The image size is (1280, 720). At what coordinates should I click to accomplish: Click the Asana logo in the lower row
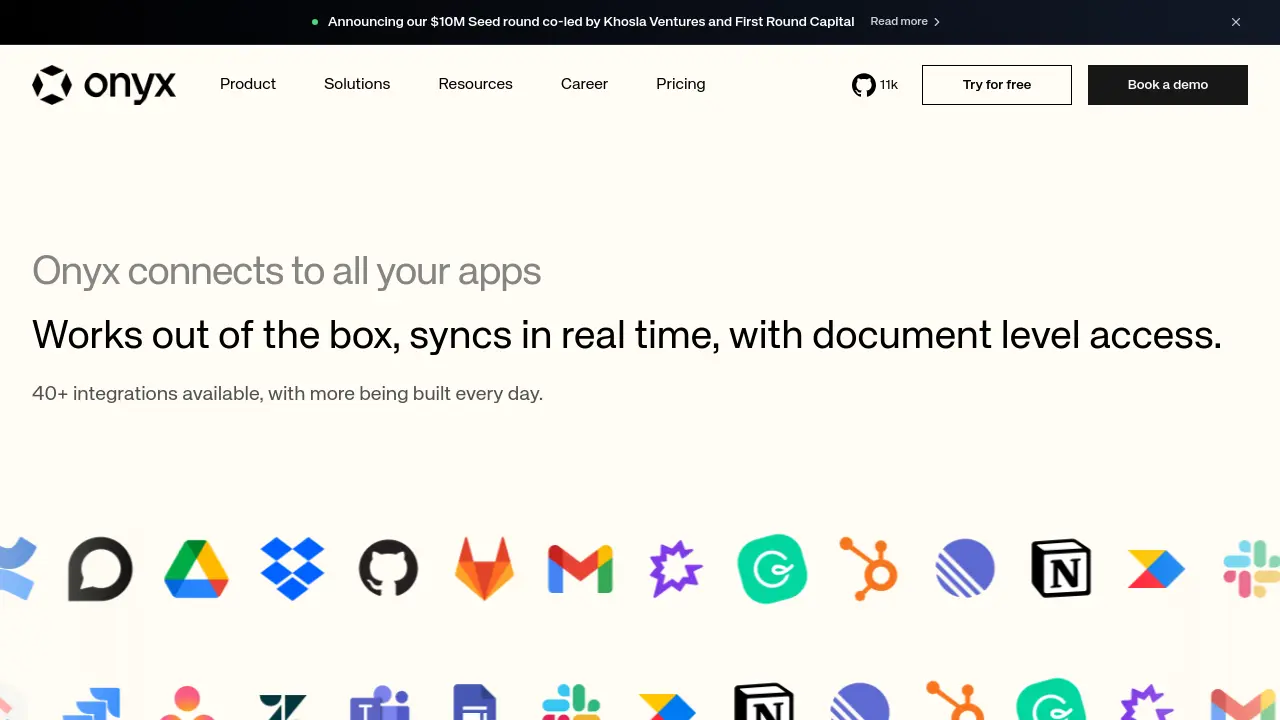pos(187,703)
